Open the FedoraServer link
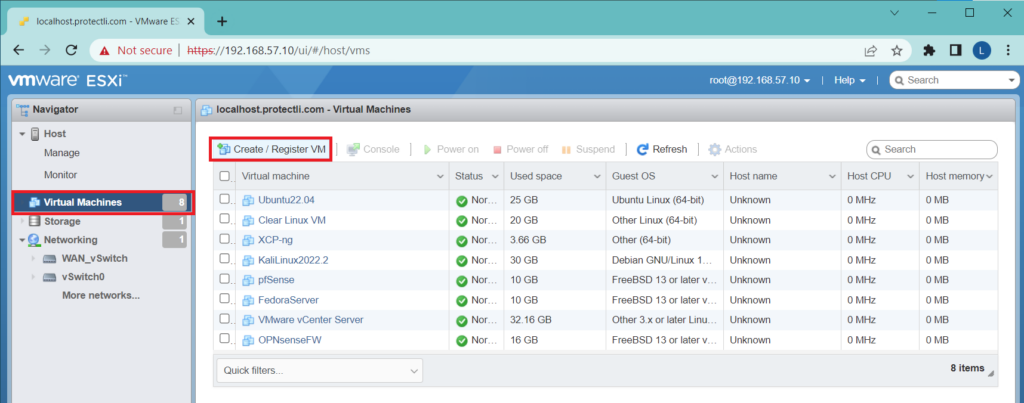The width and height of the screenshot is (1024, 403). tap(289, 300)
